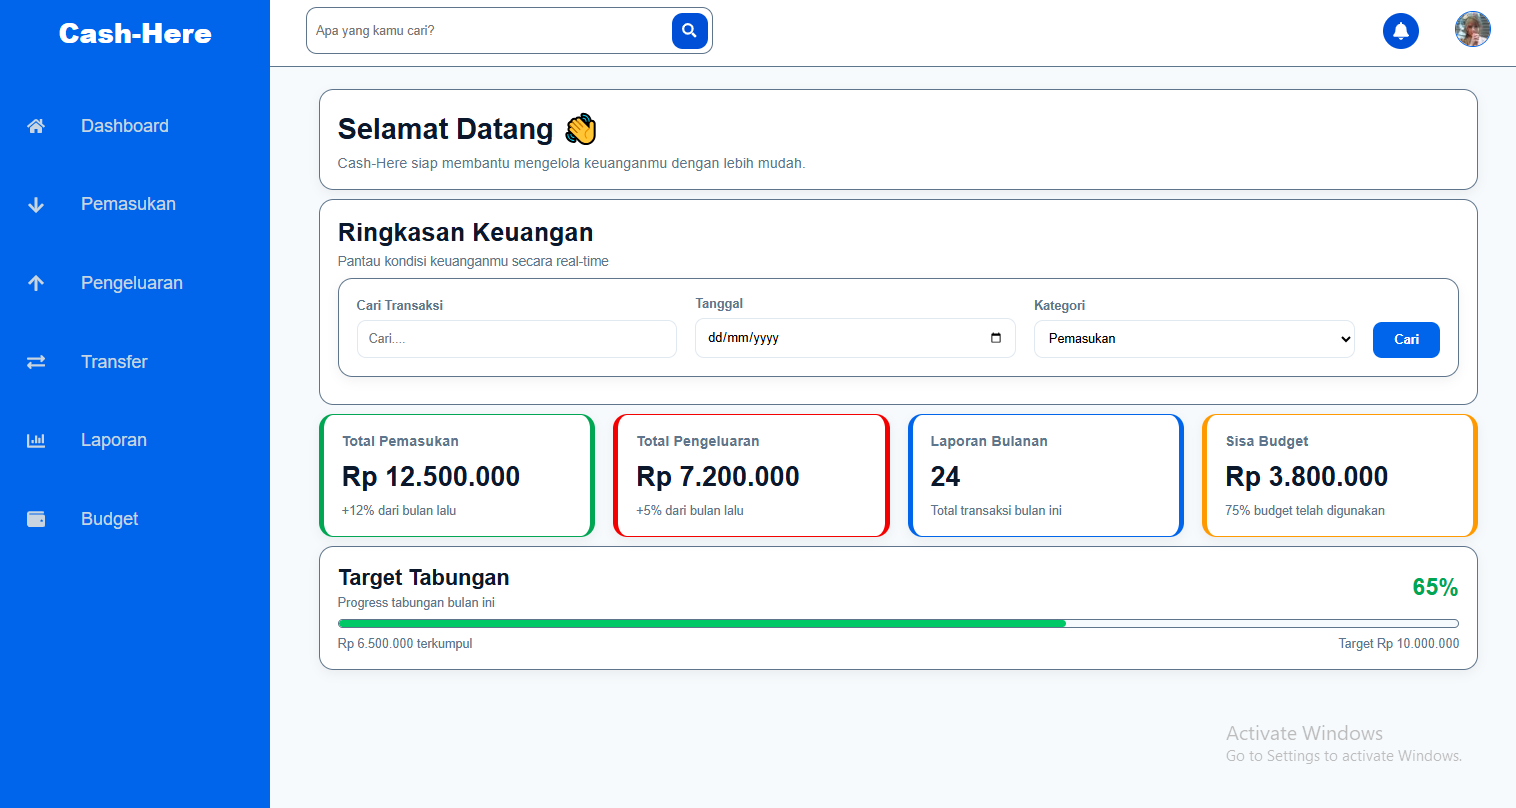Click the Dashboard home icon
This screenshot has width=1516, height=808.
pyautogui.click(x=36, y=126)
